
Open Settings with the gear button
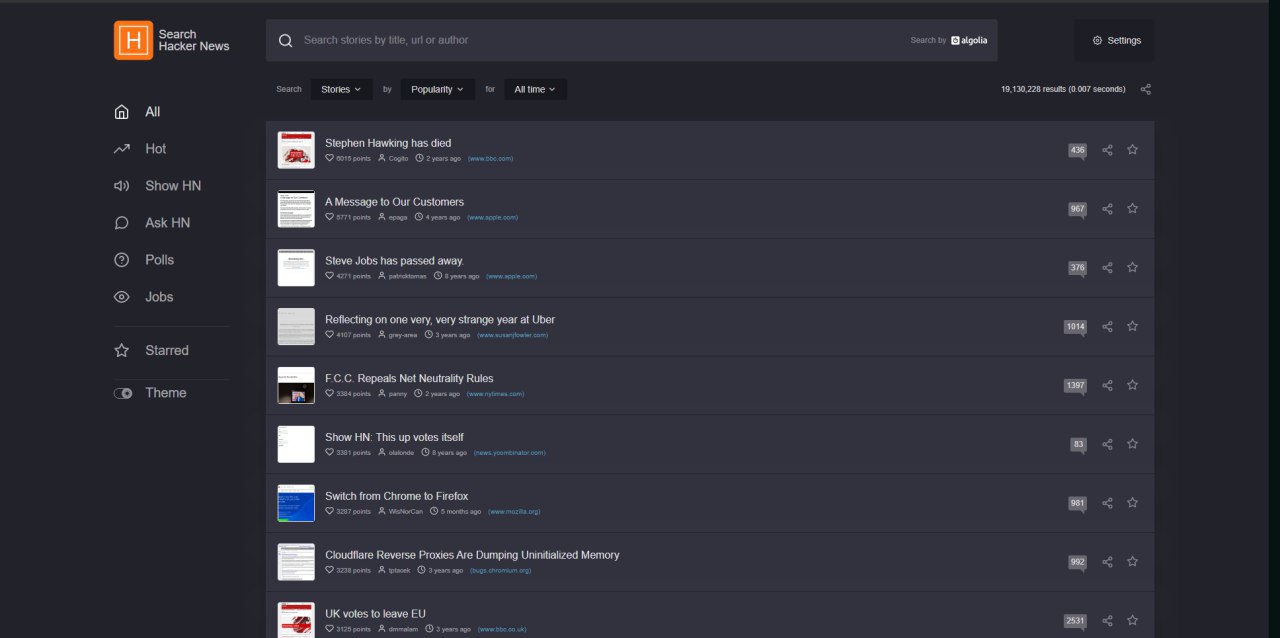pos(1115,40)
